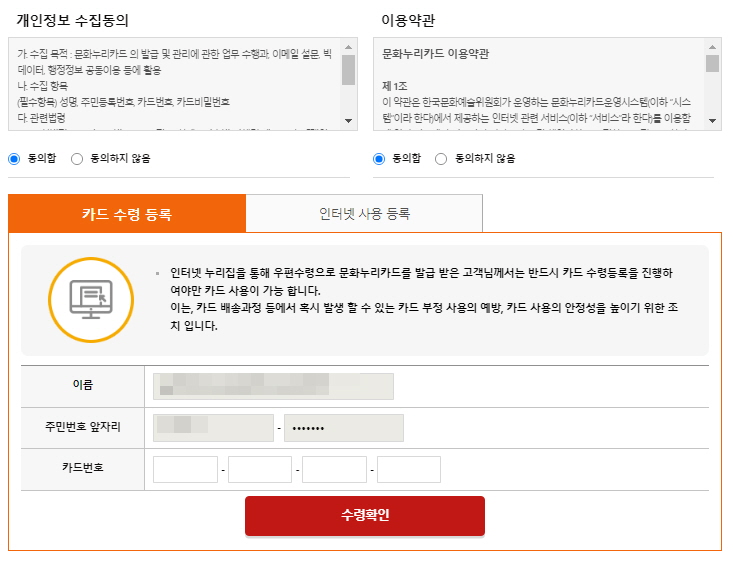Viewport: 733px width, 561px height.
Task: Click the 나. 수집 항목 line
Action: coord(43,86)
